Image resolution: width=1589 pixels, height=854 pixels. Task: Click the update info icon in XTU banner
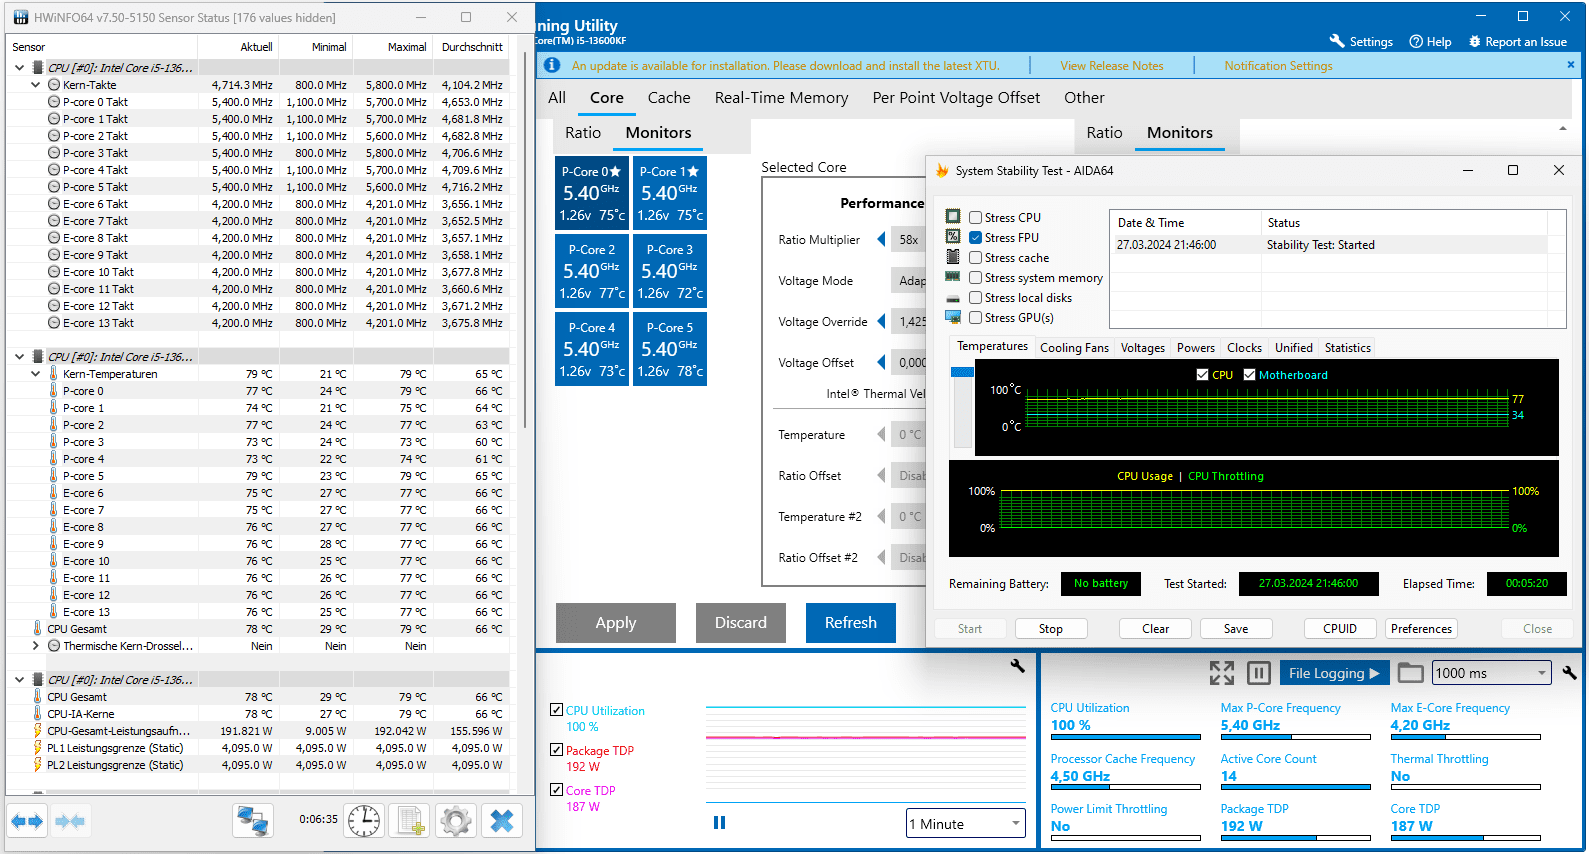pyautogui.click(x=552, y=65)
